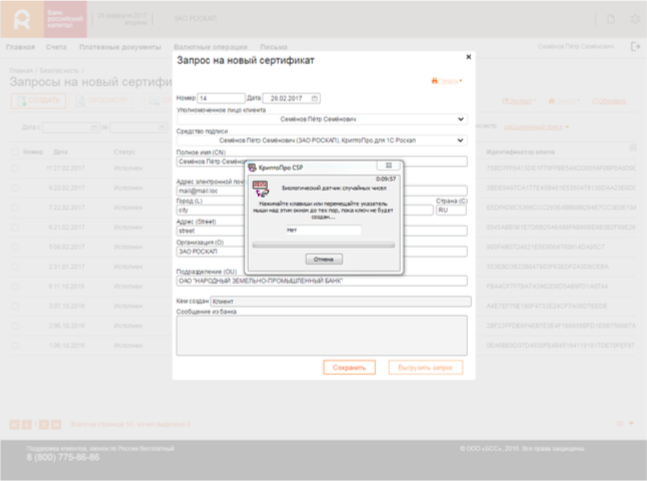Click the Сообщение из банка text area
This screenshot has width=647, height=481.
[322, 336]
